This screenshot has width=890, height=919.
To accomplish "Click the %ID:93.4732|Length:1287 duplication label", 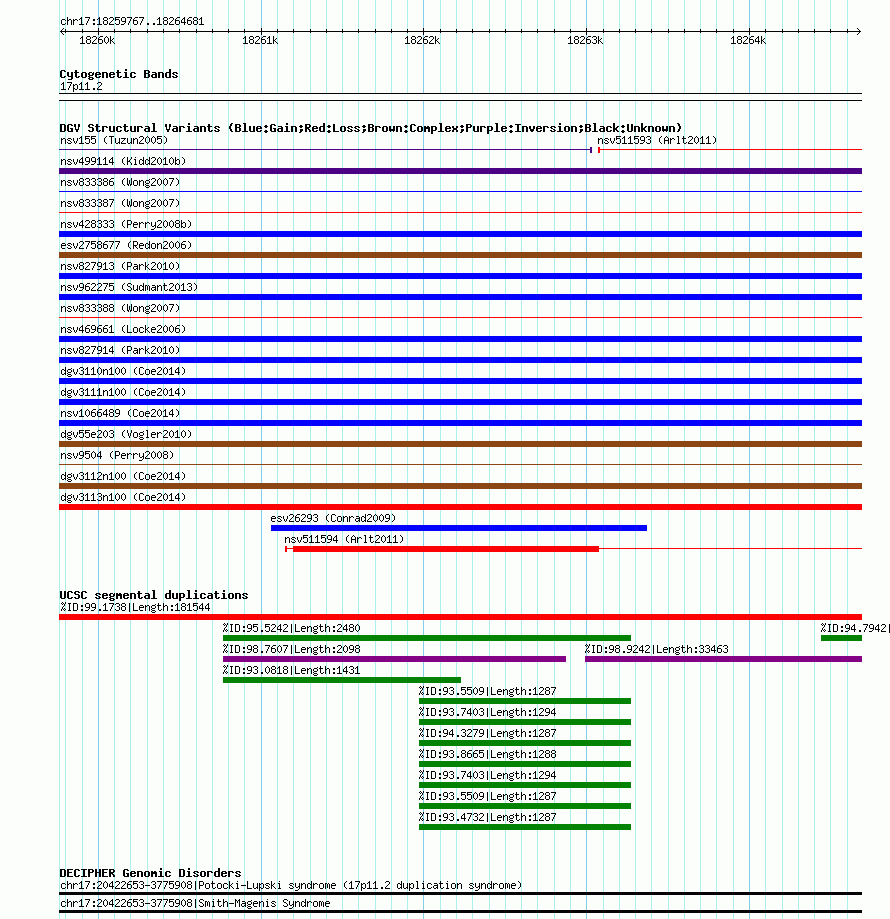I will point(487,817).
